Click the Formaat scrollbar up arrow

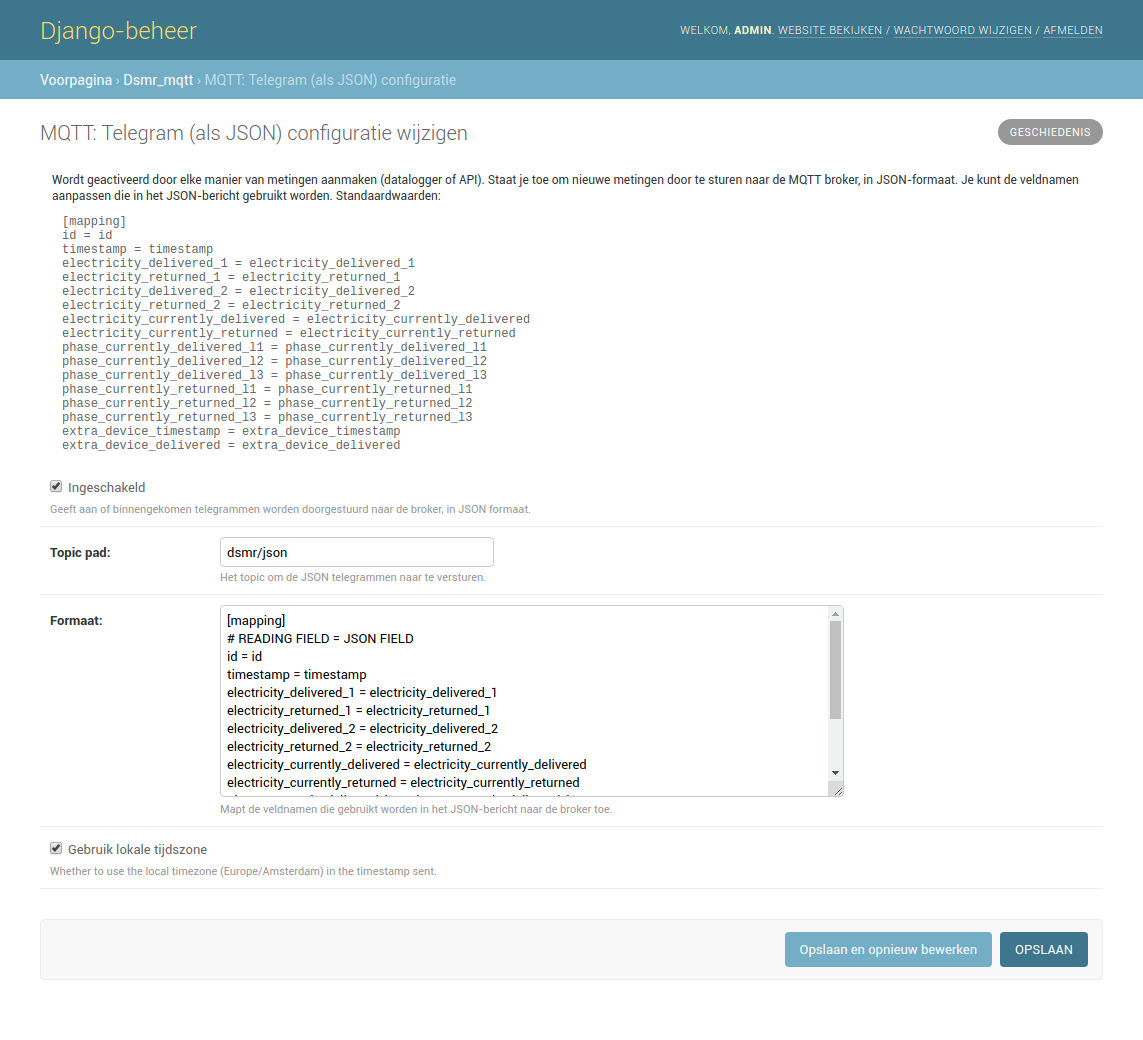coord(835,614)
